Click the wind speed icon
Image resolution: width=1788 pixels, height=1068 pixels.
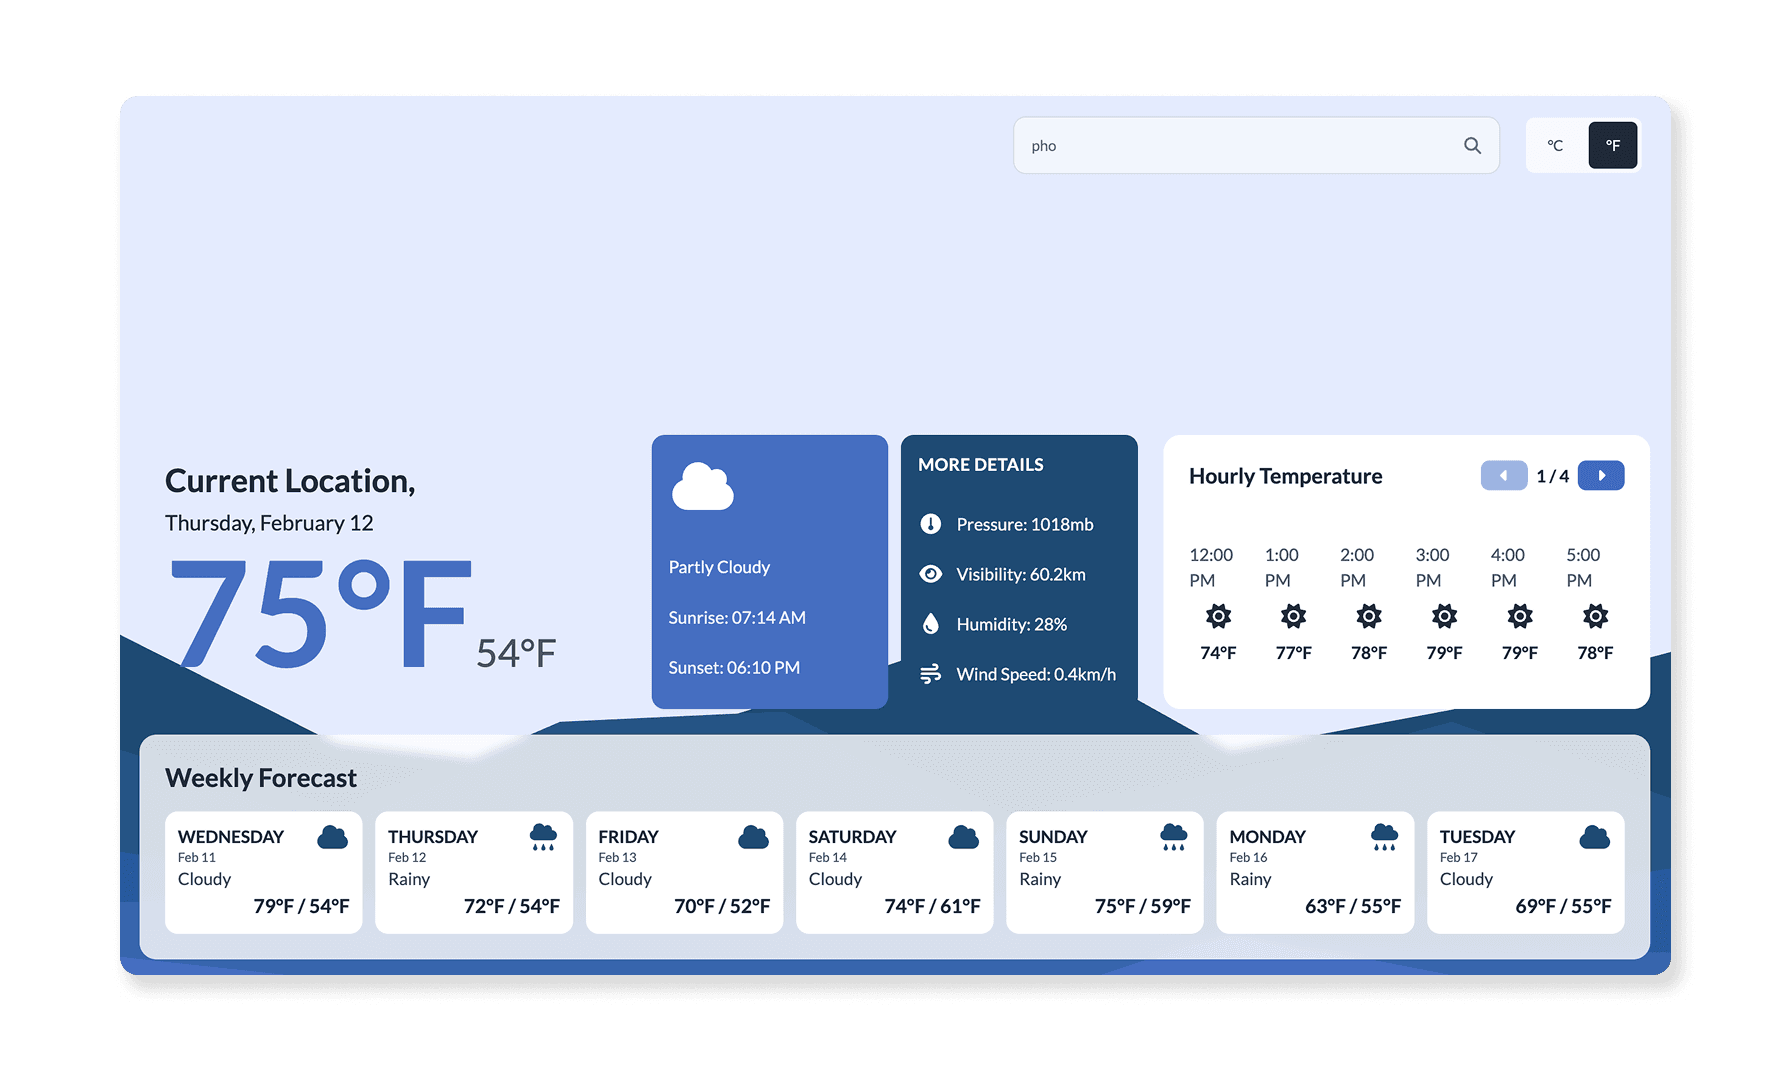point(931,674)
